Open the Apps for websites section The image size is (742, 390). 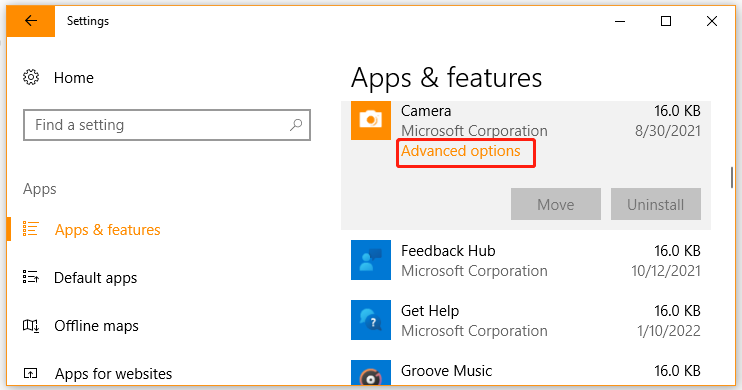coord(114,374)
